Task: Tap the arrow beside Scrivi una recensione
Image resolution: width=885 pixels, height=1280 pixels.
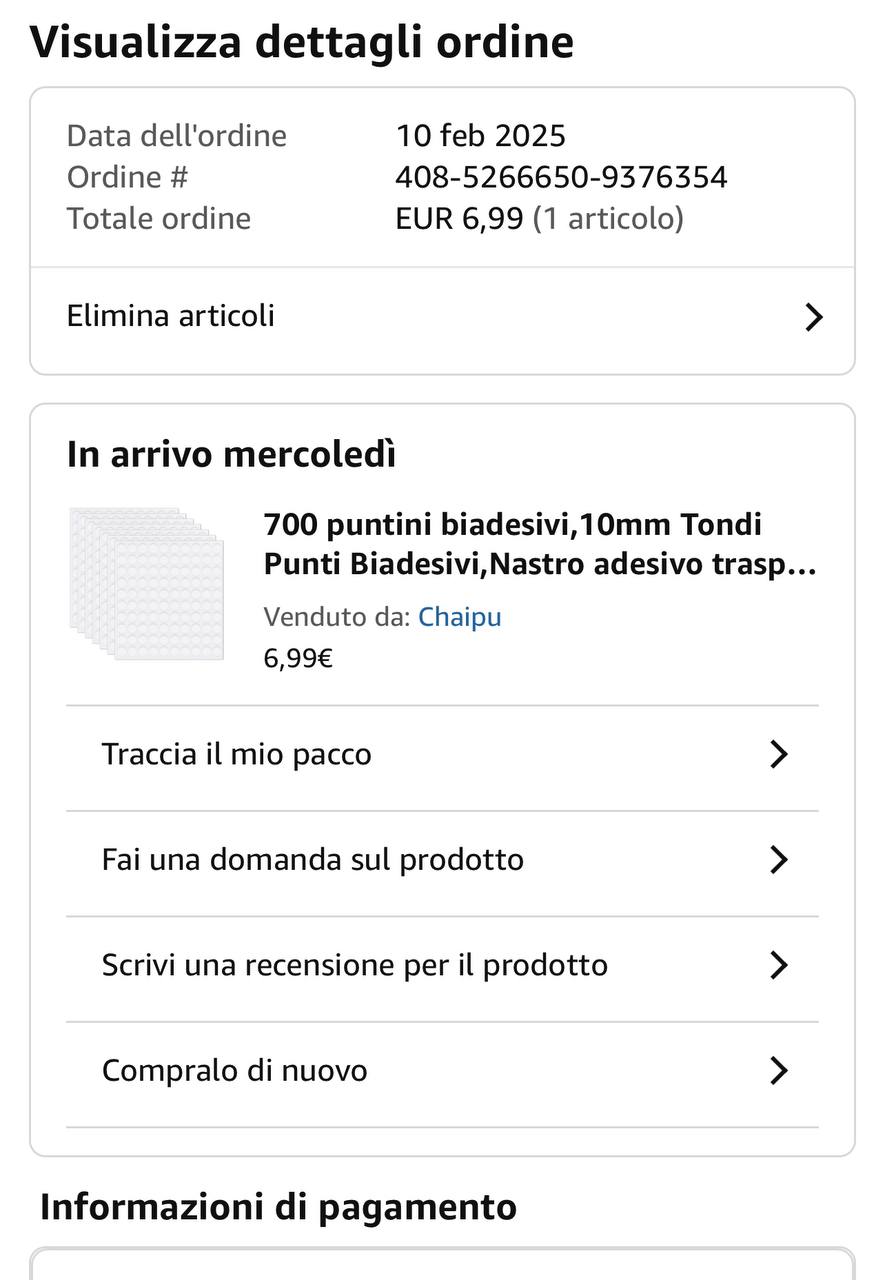Action: coord(779,965)
